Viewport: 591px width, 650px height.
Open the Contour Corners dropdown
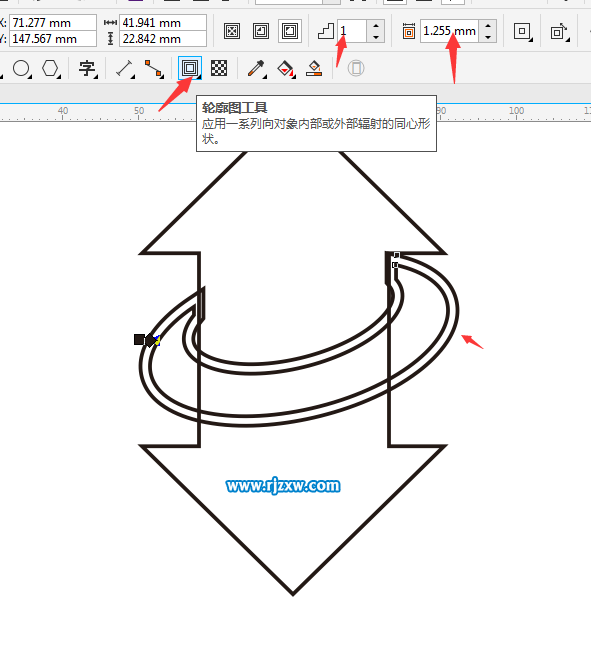pos(522,32)
